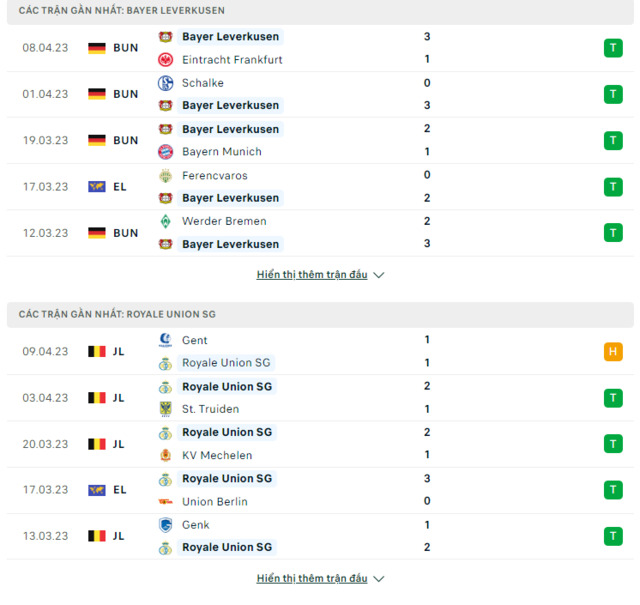Click the German flag for 01.04.23 match
The image size is (640, 605).
click(97, 94)
